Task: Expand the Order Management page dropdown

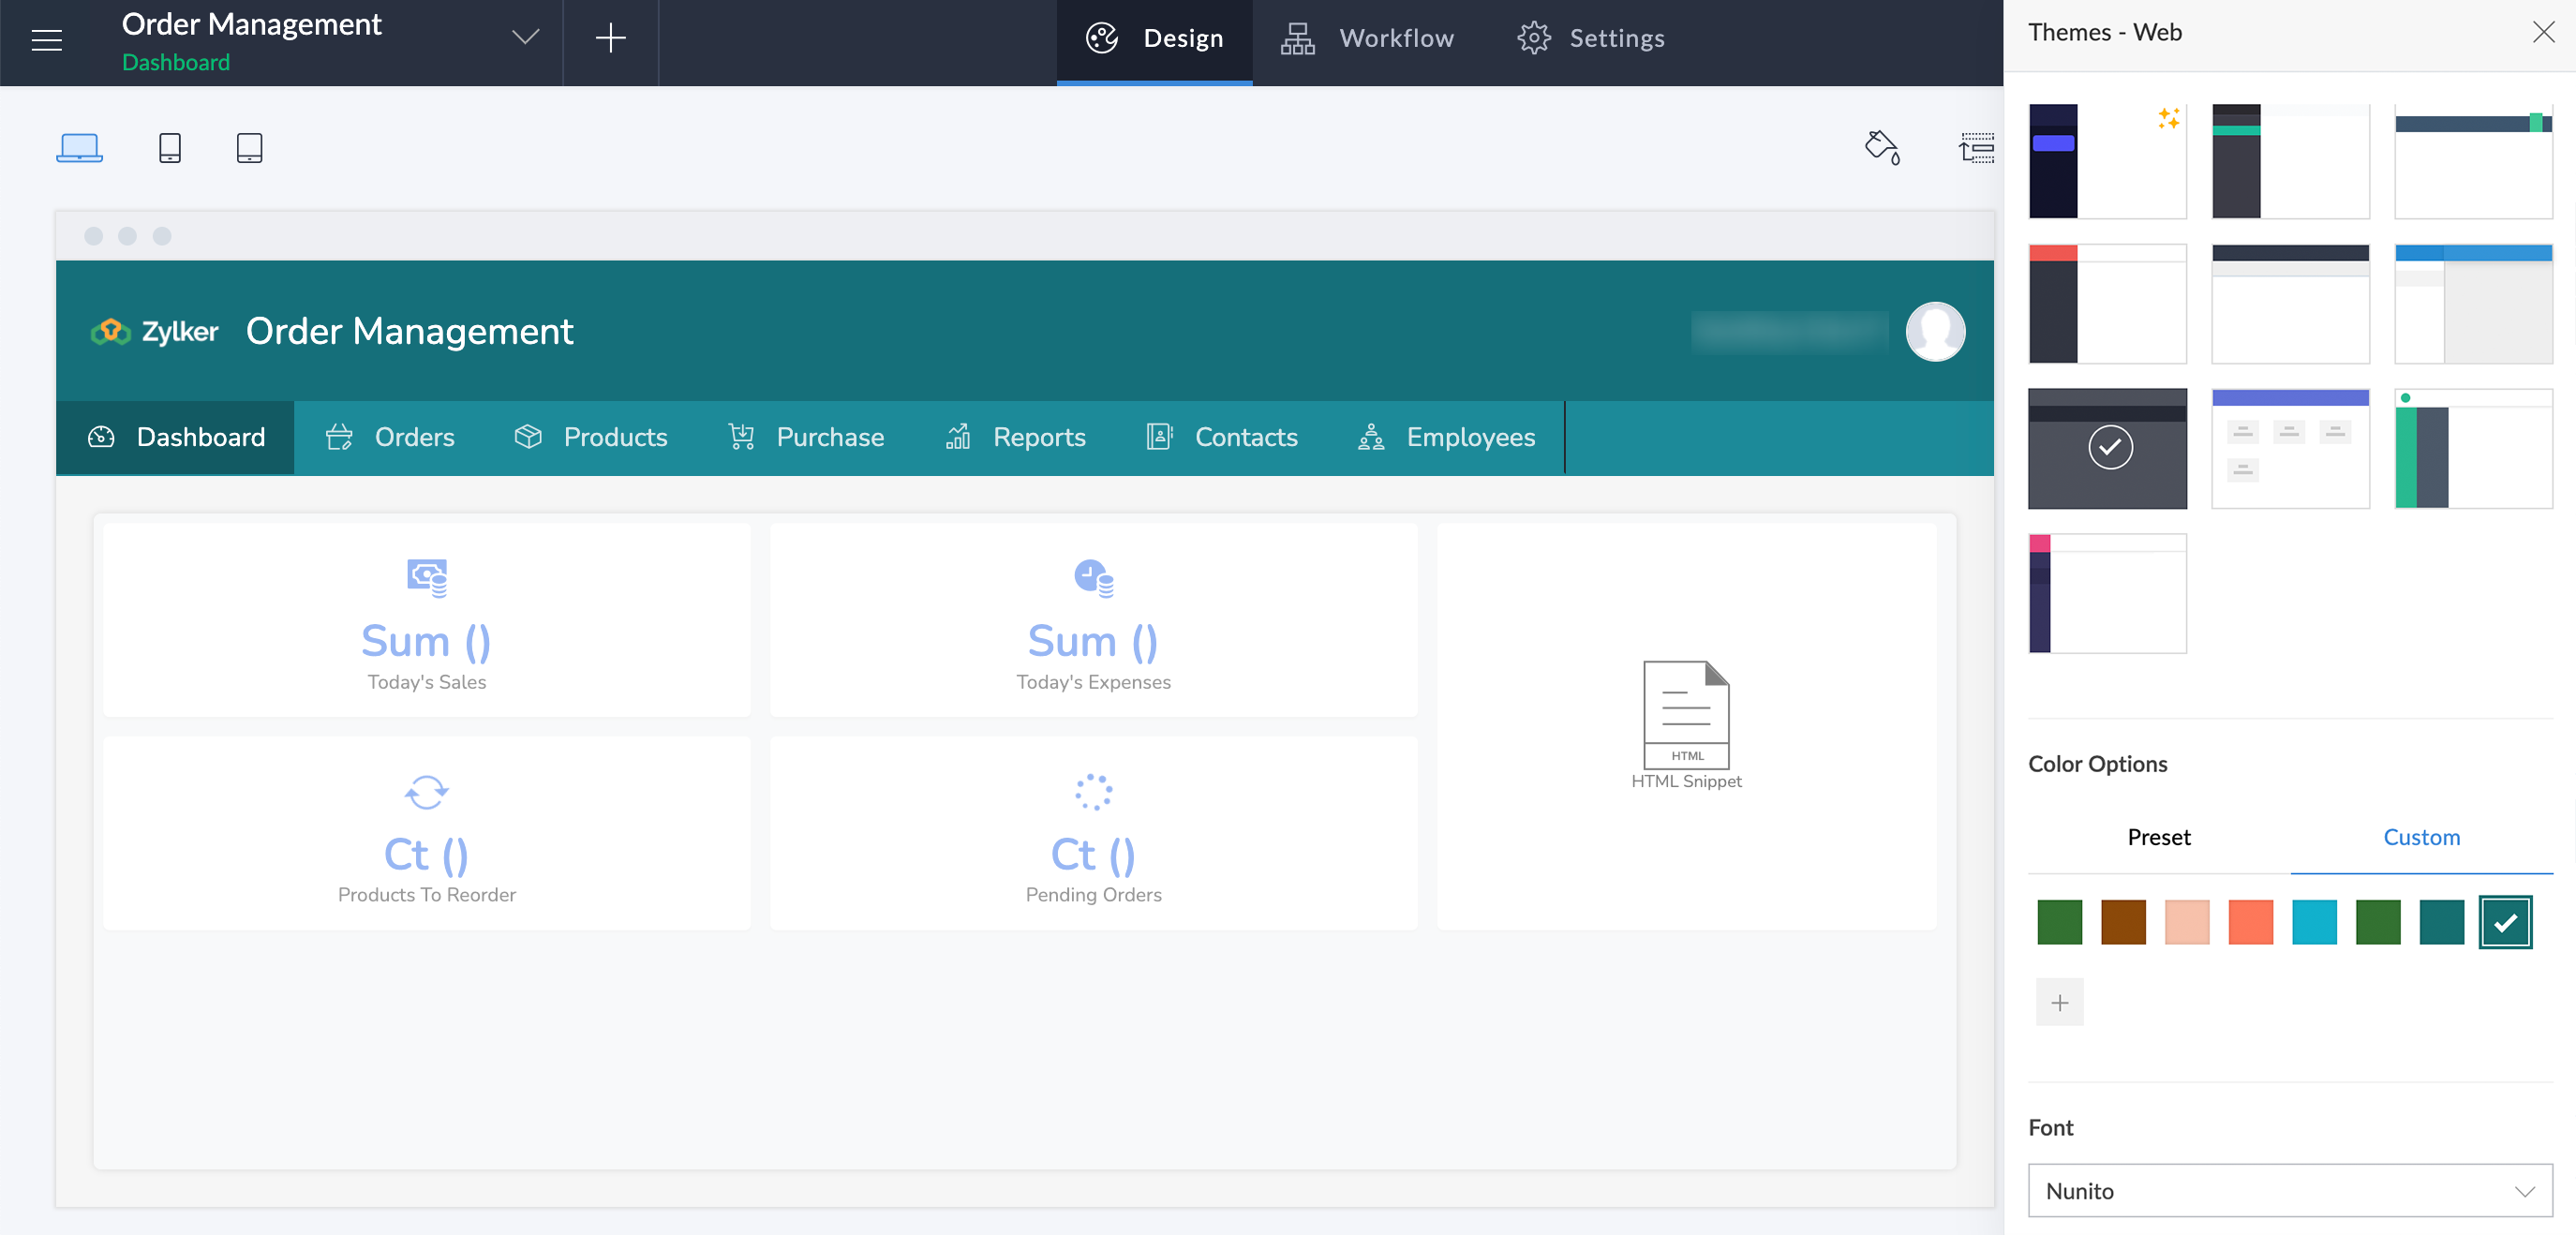Action: point(525,38)
